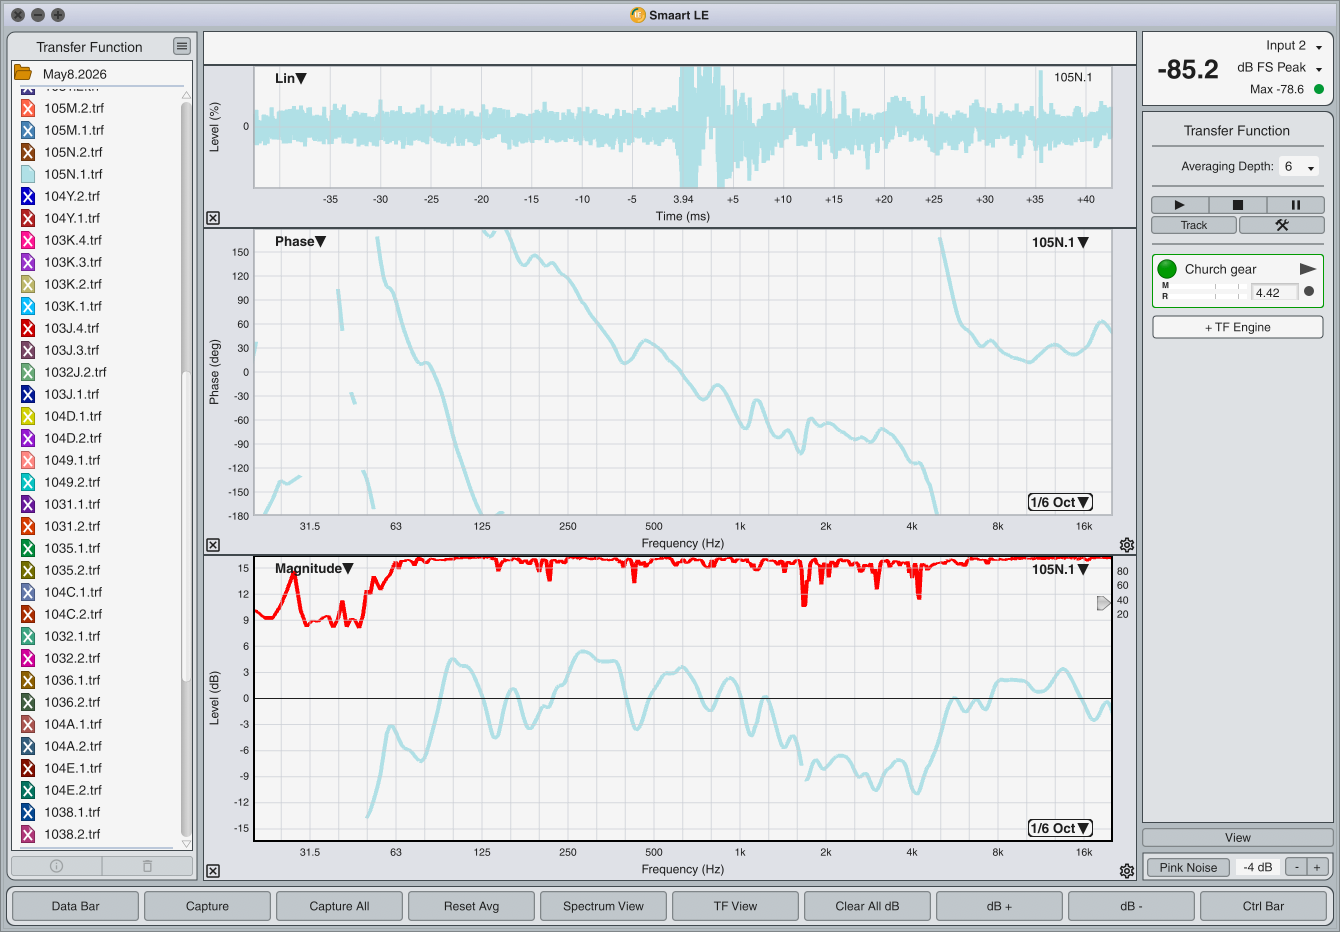
Task: Click the May8.2026 folder icon
Action: tap(22, 73)
